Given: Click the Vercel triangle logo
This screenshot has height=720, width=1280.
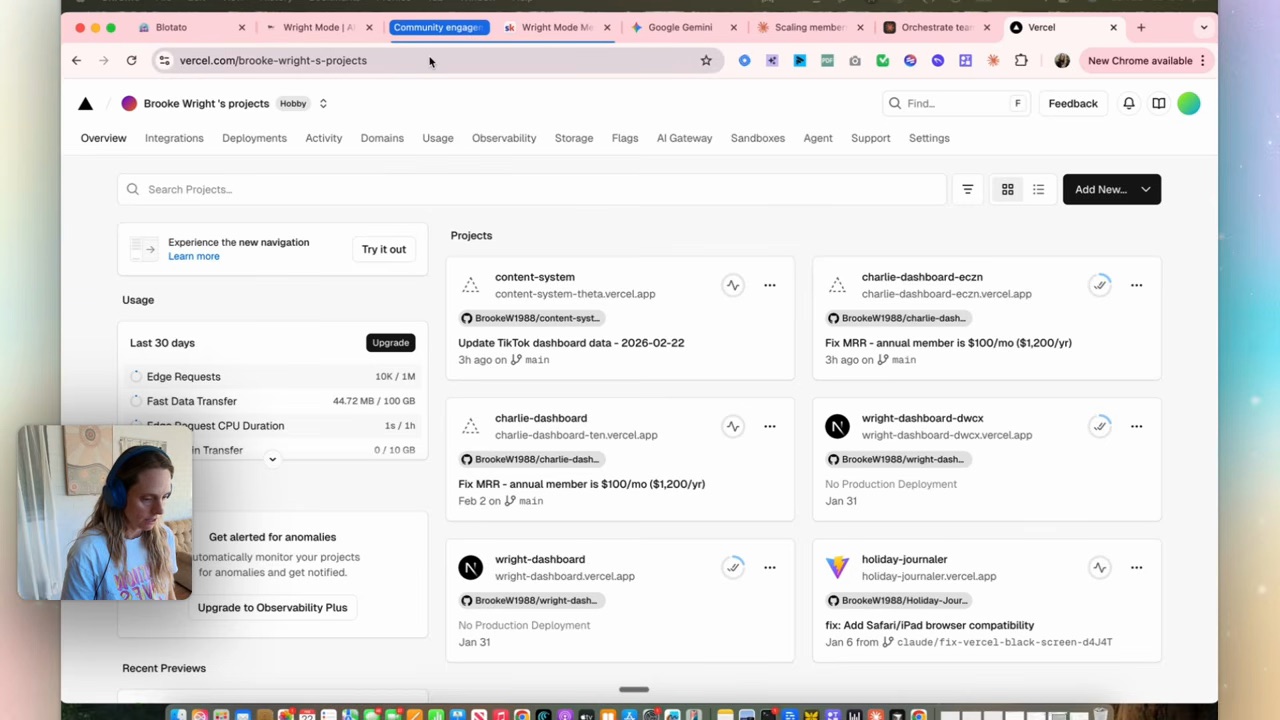Looking at the screenshot, I should coord(86,103).
